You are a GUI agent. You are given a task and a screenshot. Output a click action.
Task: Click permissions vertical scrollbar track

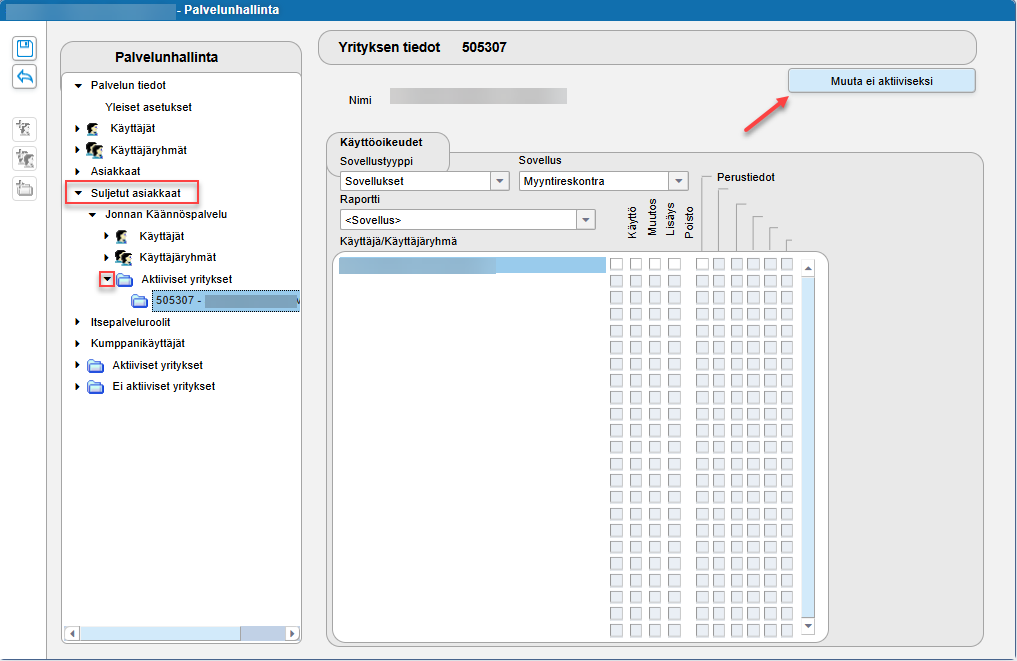click(x=808, y=447)
